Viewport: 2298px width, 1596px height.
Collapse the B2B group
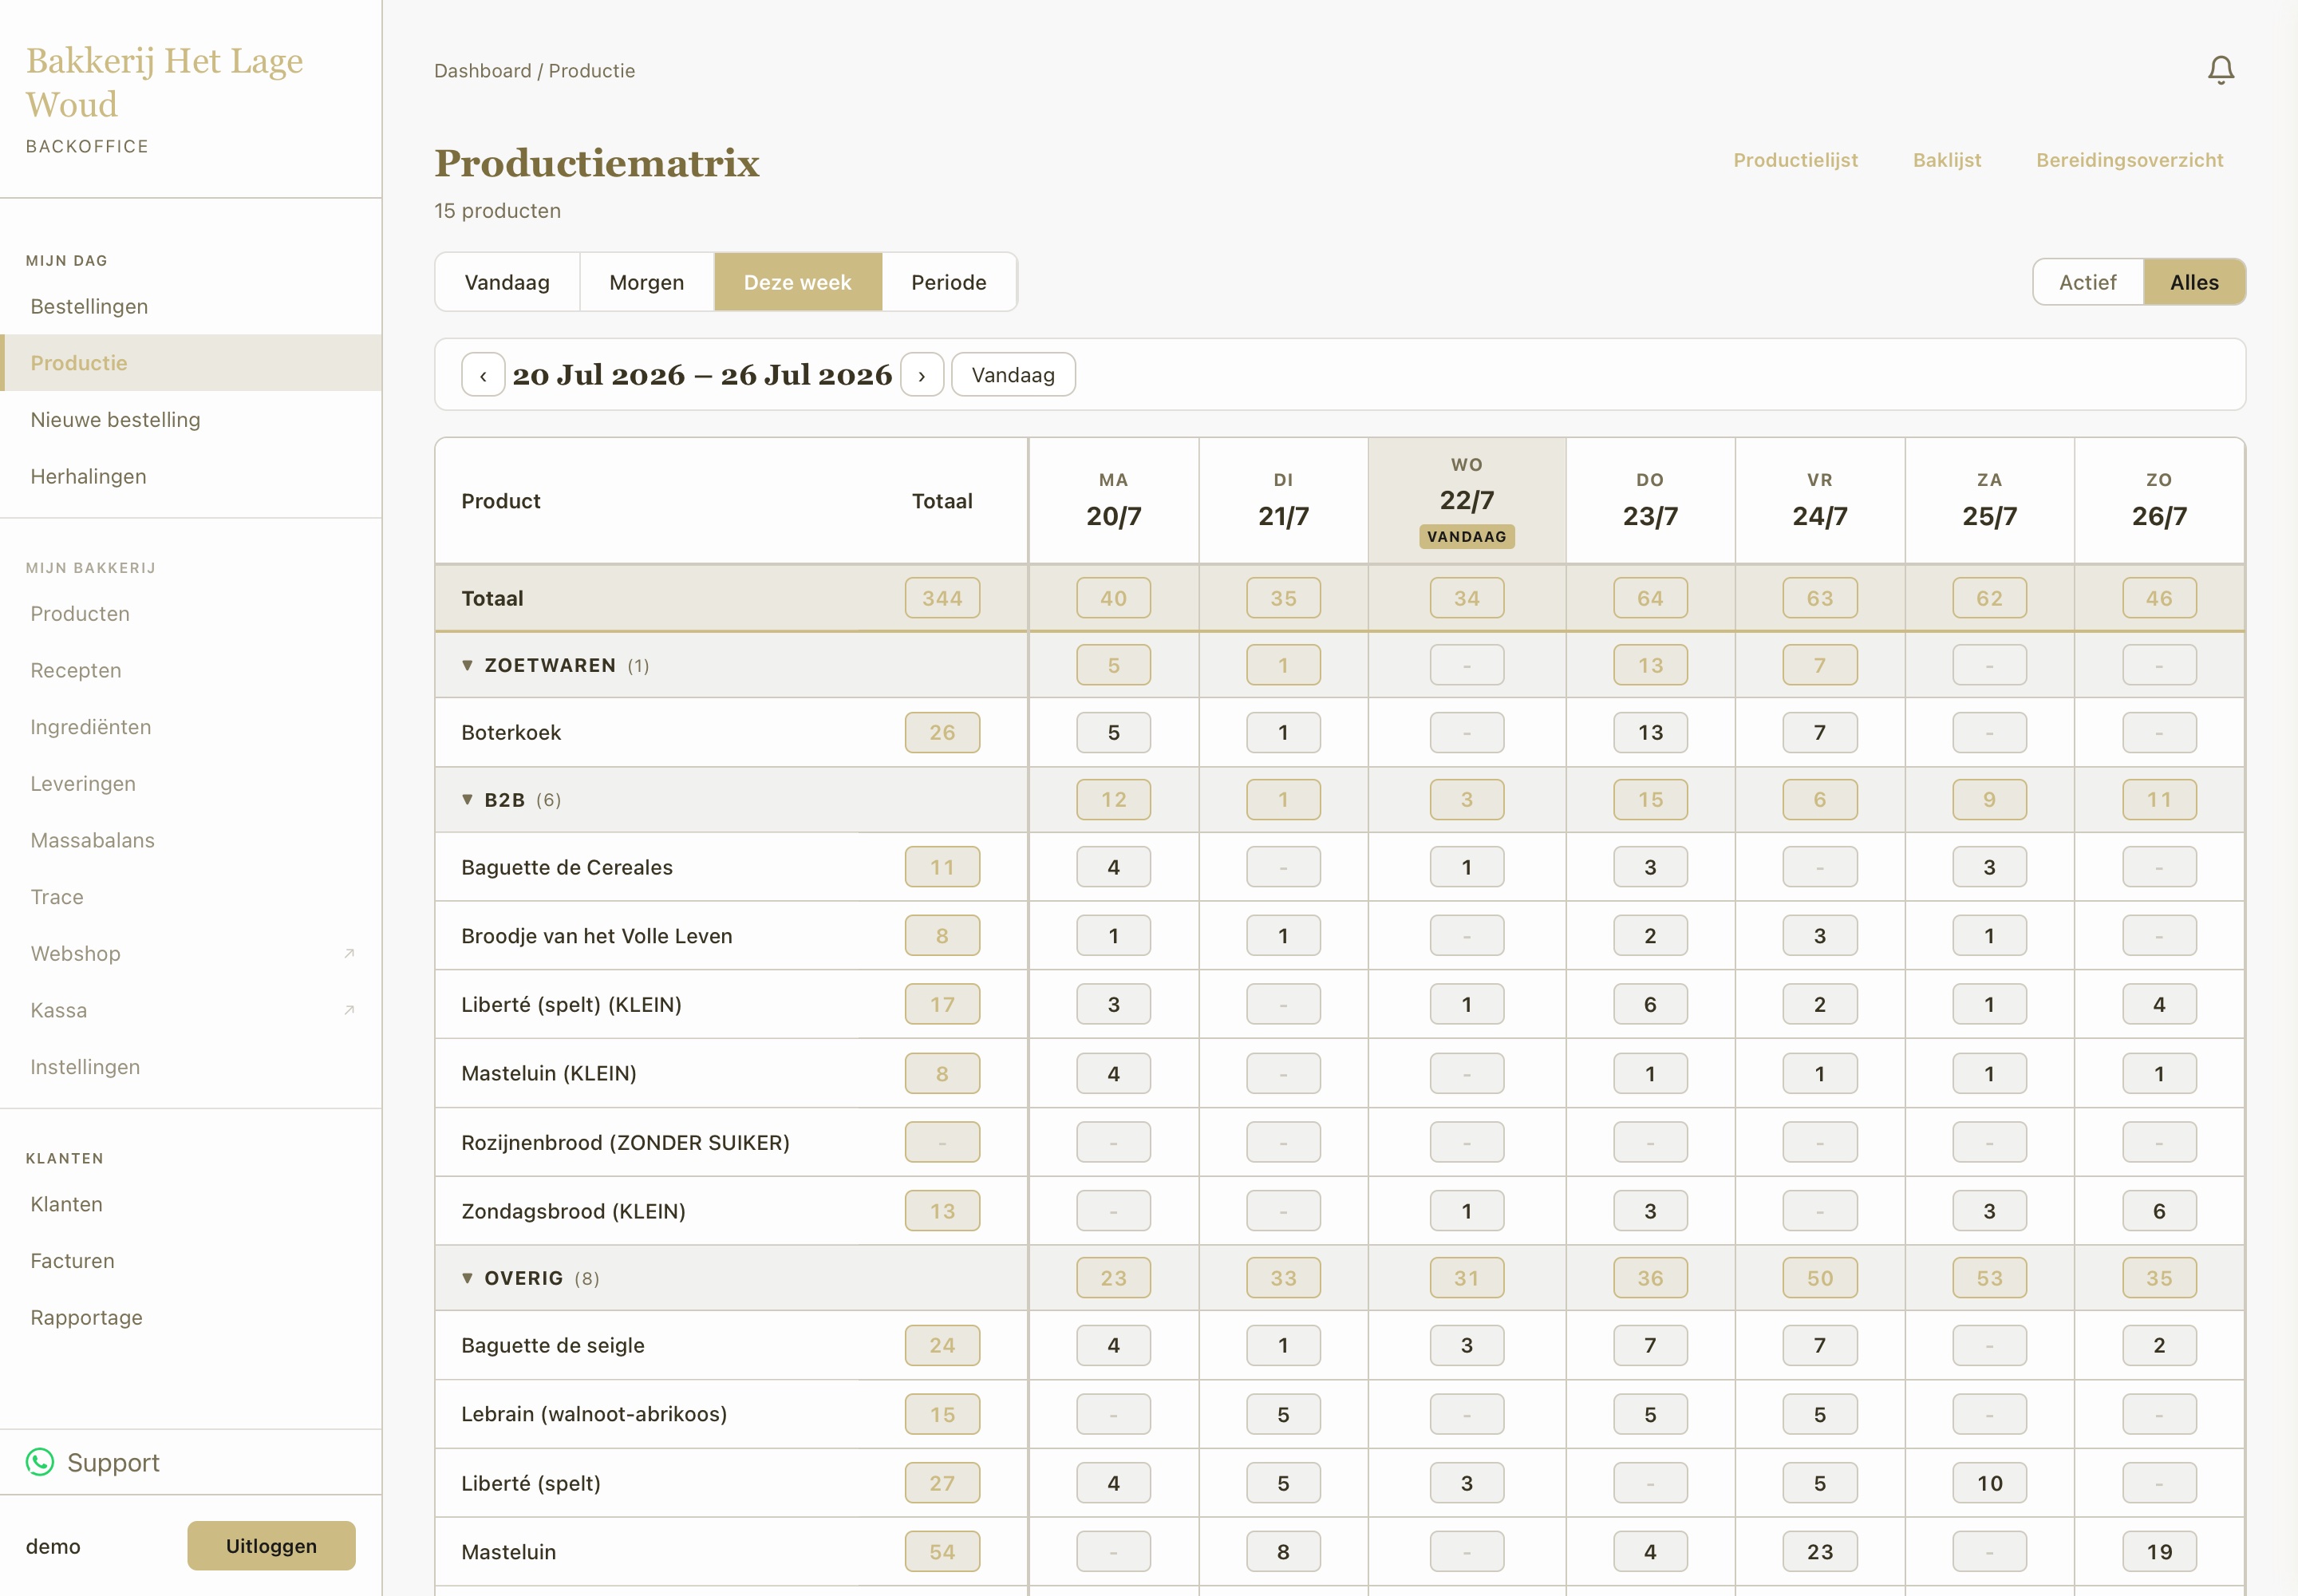point(467,799)
